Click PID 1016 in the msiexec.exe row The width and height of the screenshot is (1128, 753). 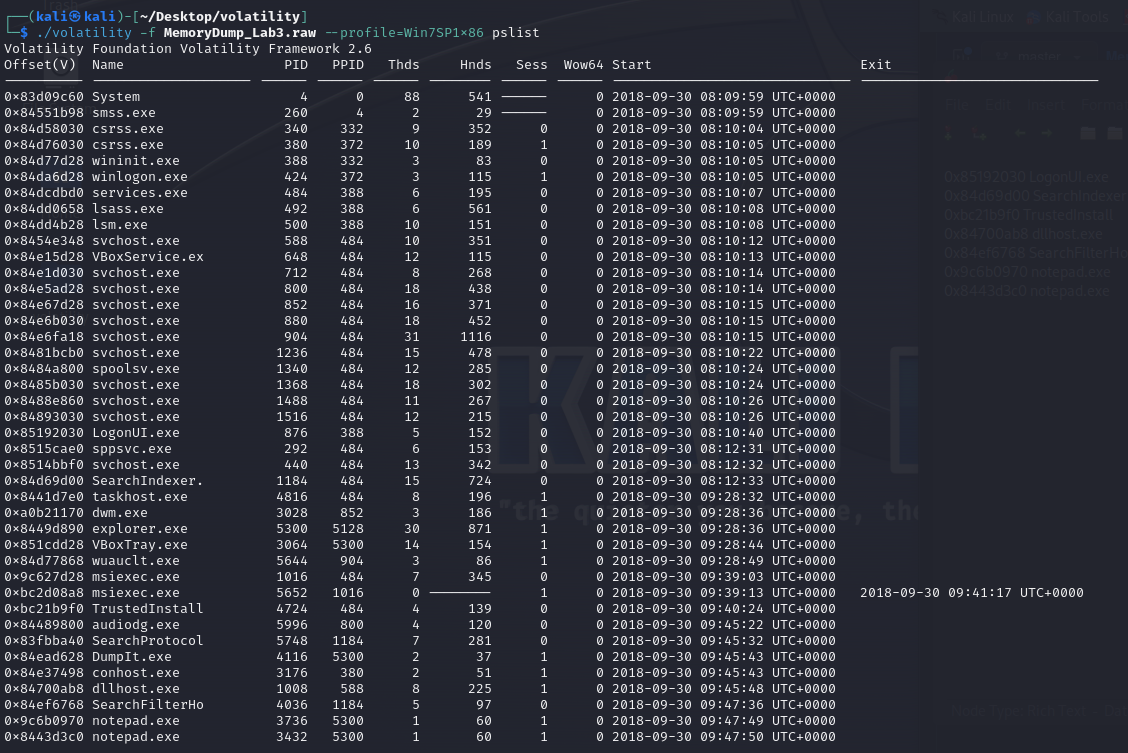point(291,577)
